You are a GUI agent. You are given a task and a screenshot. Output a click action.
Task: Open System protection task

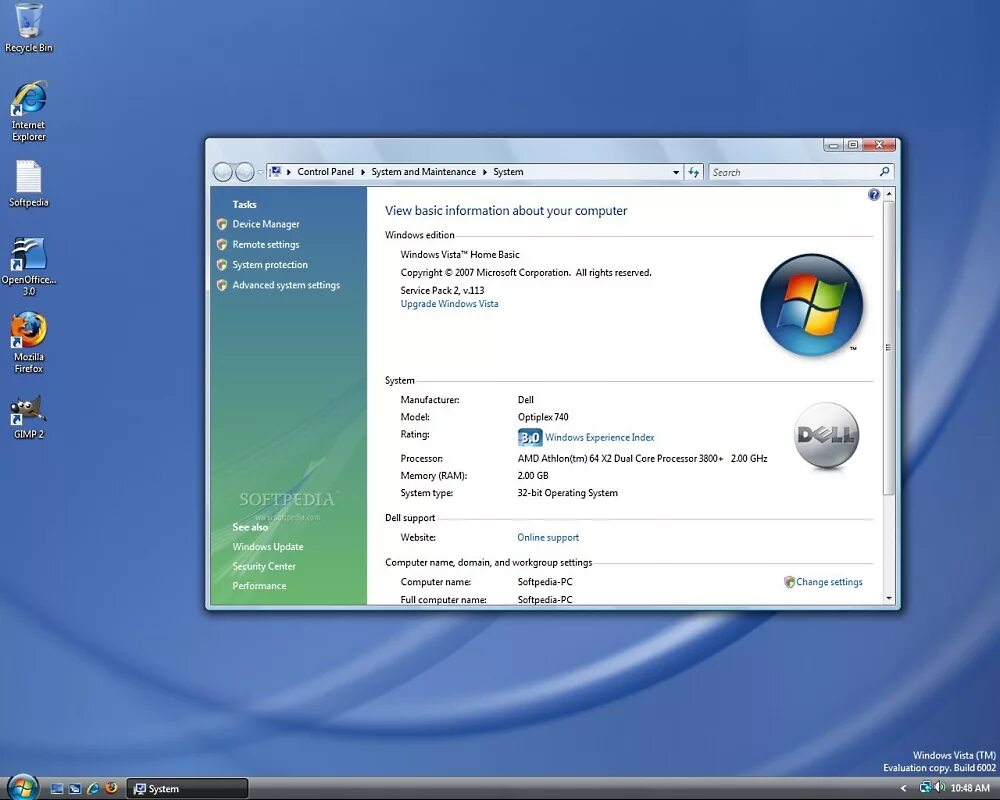[x=270, y=265]
